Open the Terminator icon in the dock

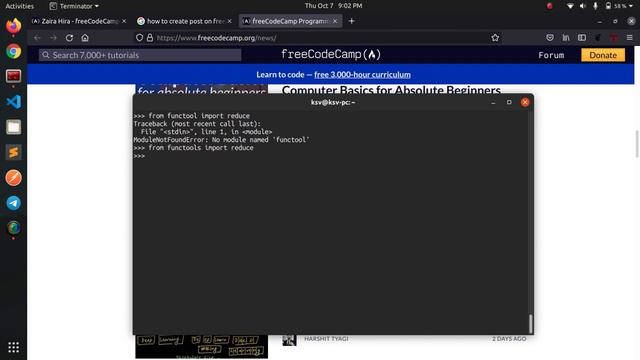click(13, 76)
